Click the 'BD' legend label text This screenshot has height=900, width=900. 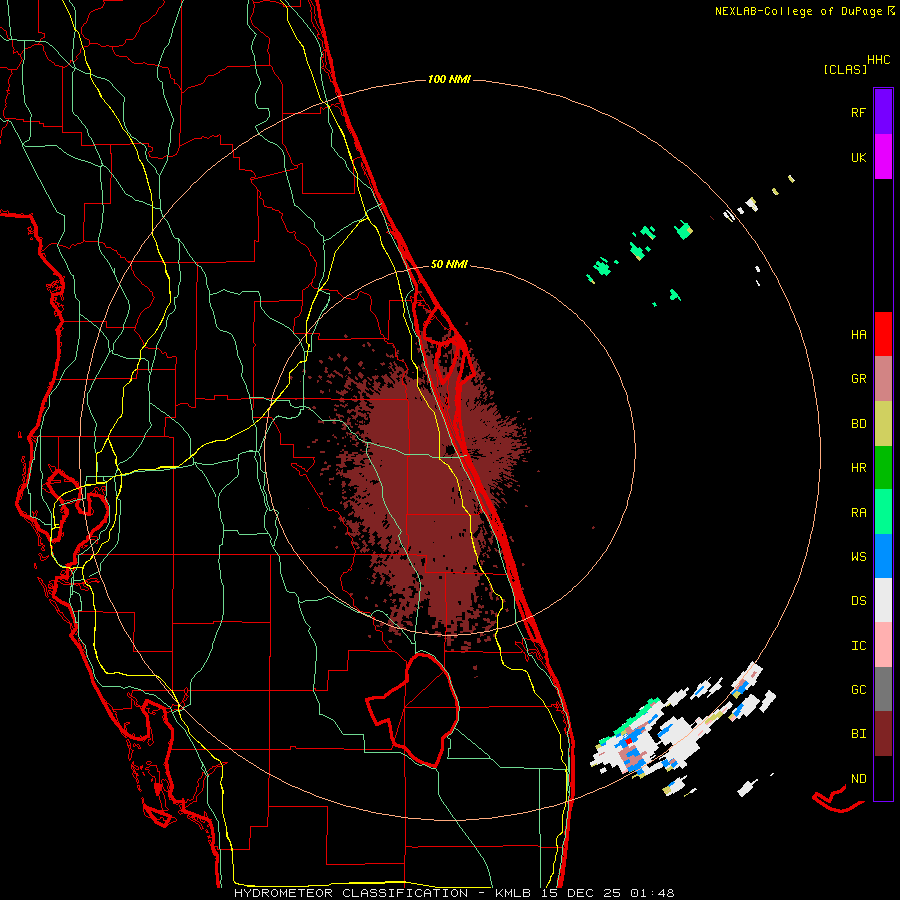pyautogui.click(x=858, y=424)
